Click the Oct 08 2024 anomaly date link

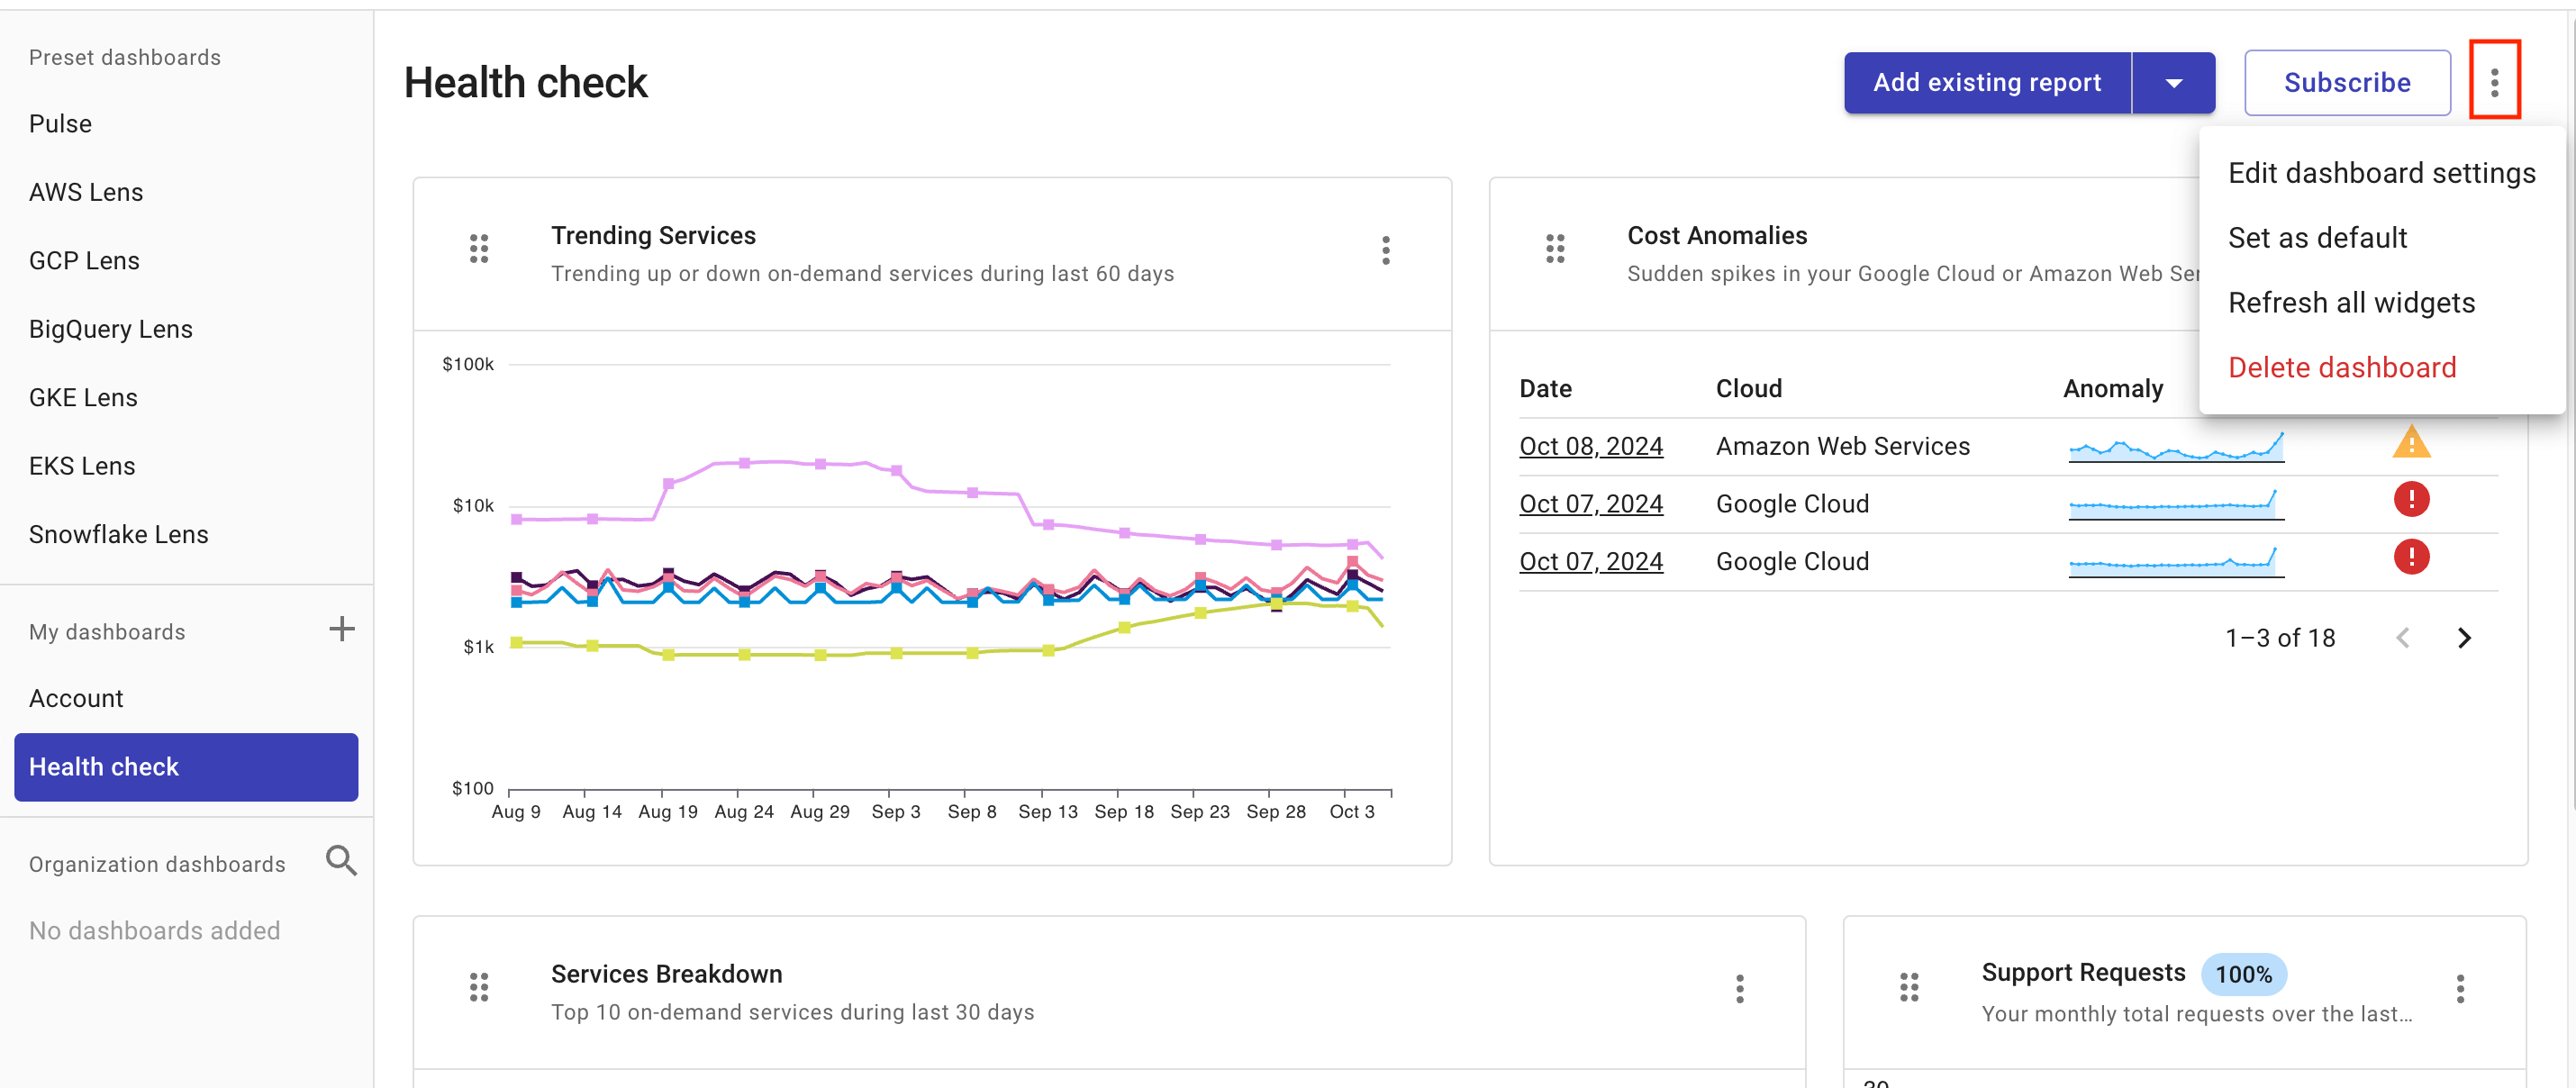point(1591,444)
